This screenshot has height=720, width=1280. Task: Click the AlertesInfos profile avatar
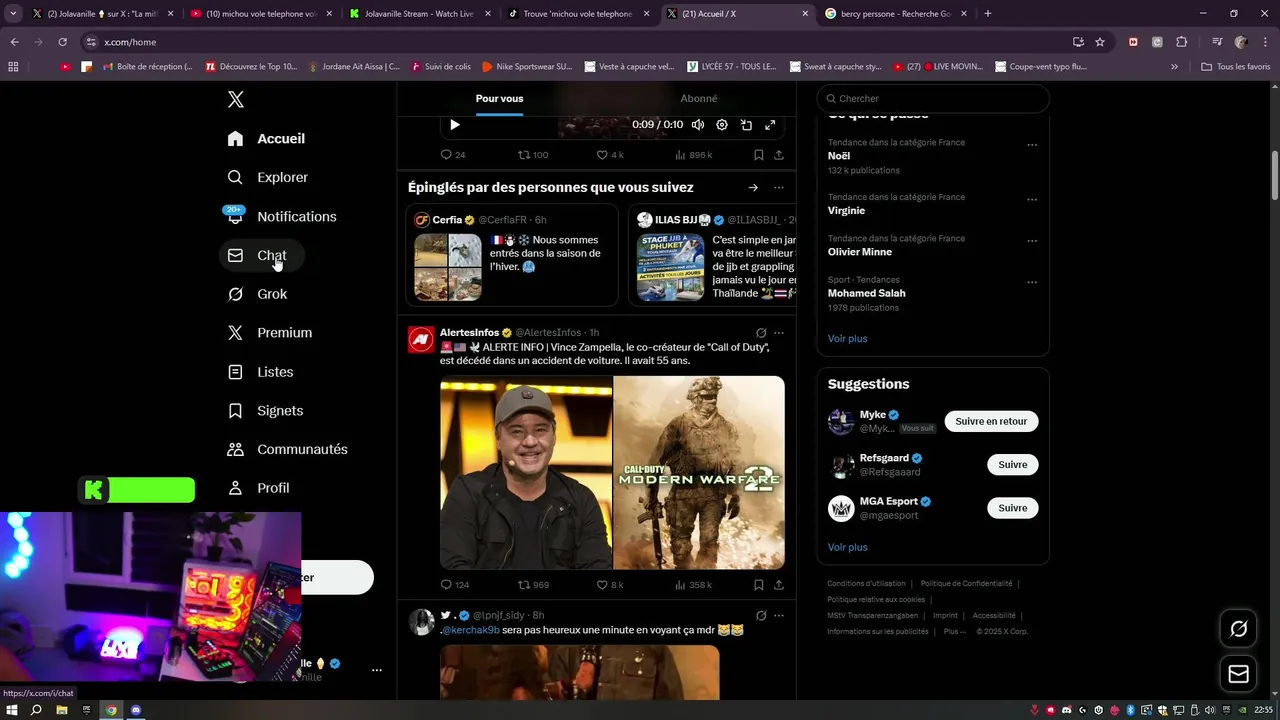(x=421, y=340)
